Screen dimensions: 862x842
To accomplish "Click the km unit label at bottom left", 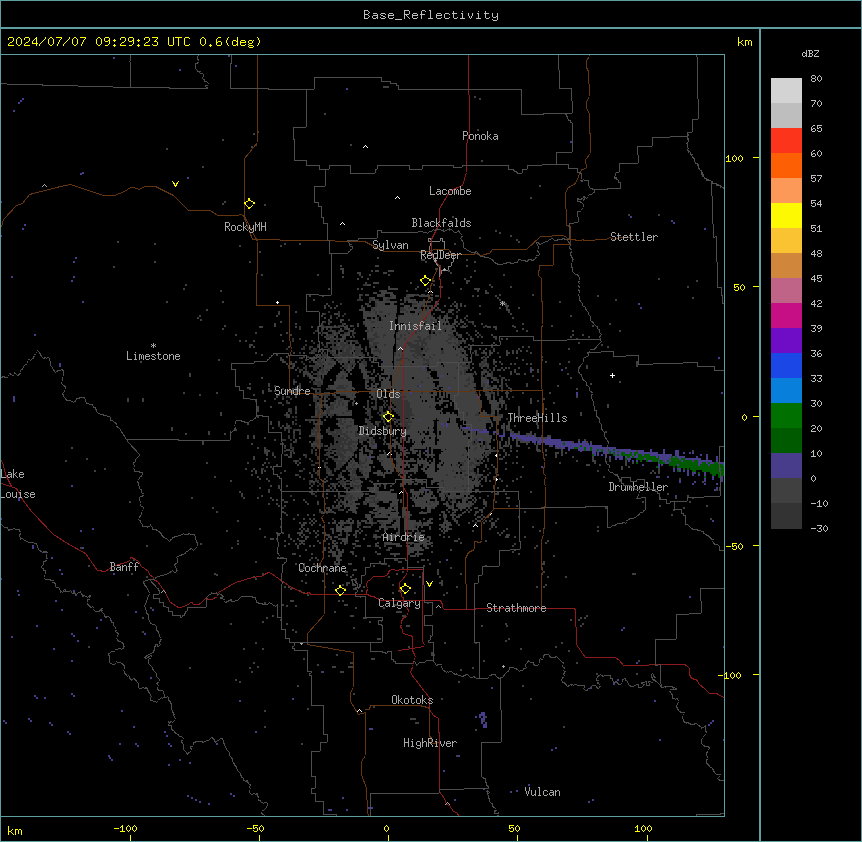I will 15,830.
